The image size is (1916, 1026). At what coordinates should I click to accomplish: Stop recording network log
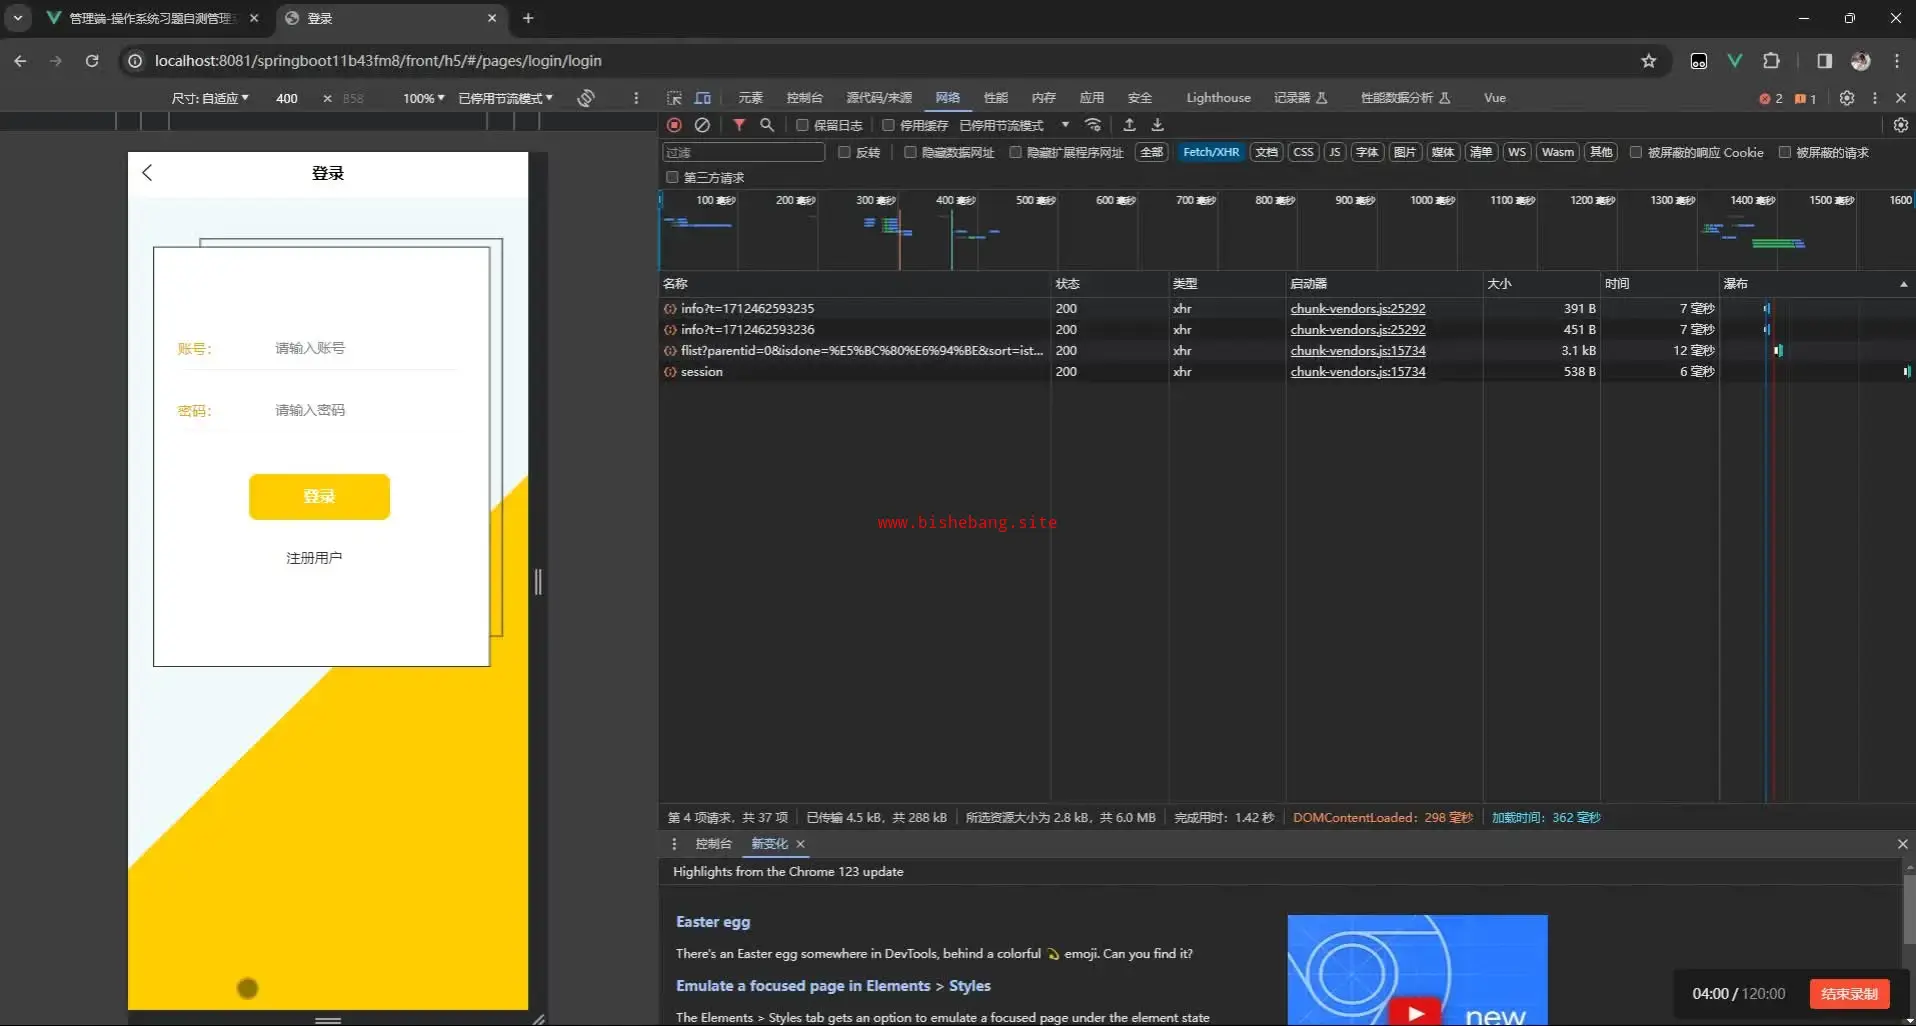point(674,125)
